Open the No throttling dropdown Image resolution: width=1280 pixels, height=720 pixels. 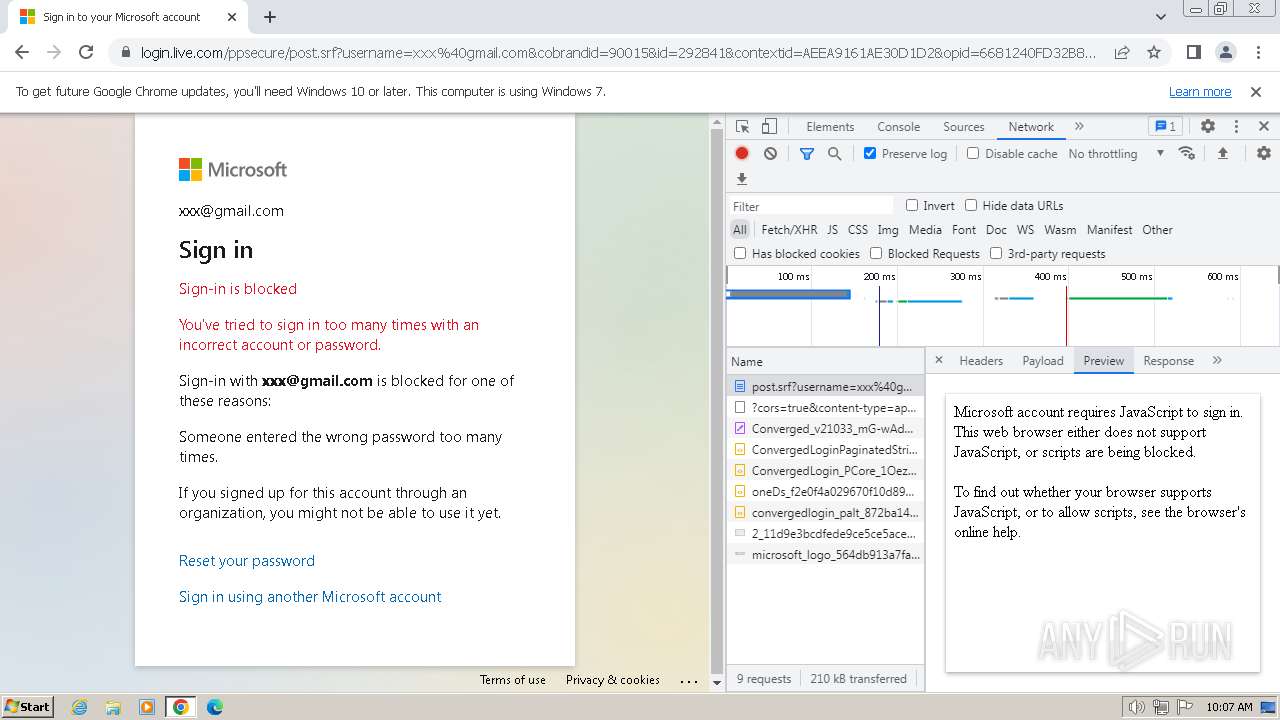1116,153
